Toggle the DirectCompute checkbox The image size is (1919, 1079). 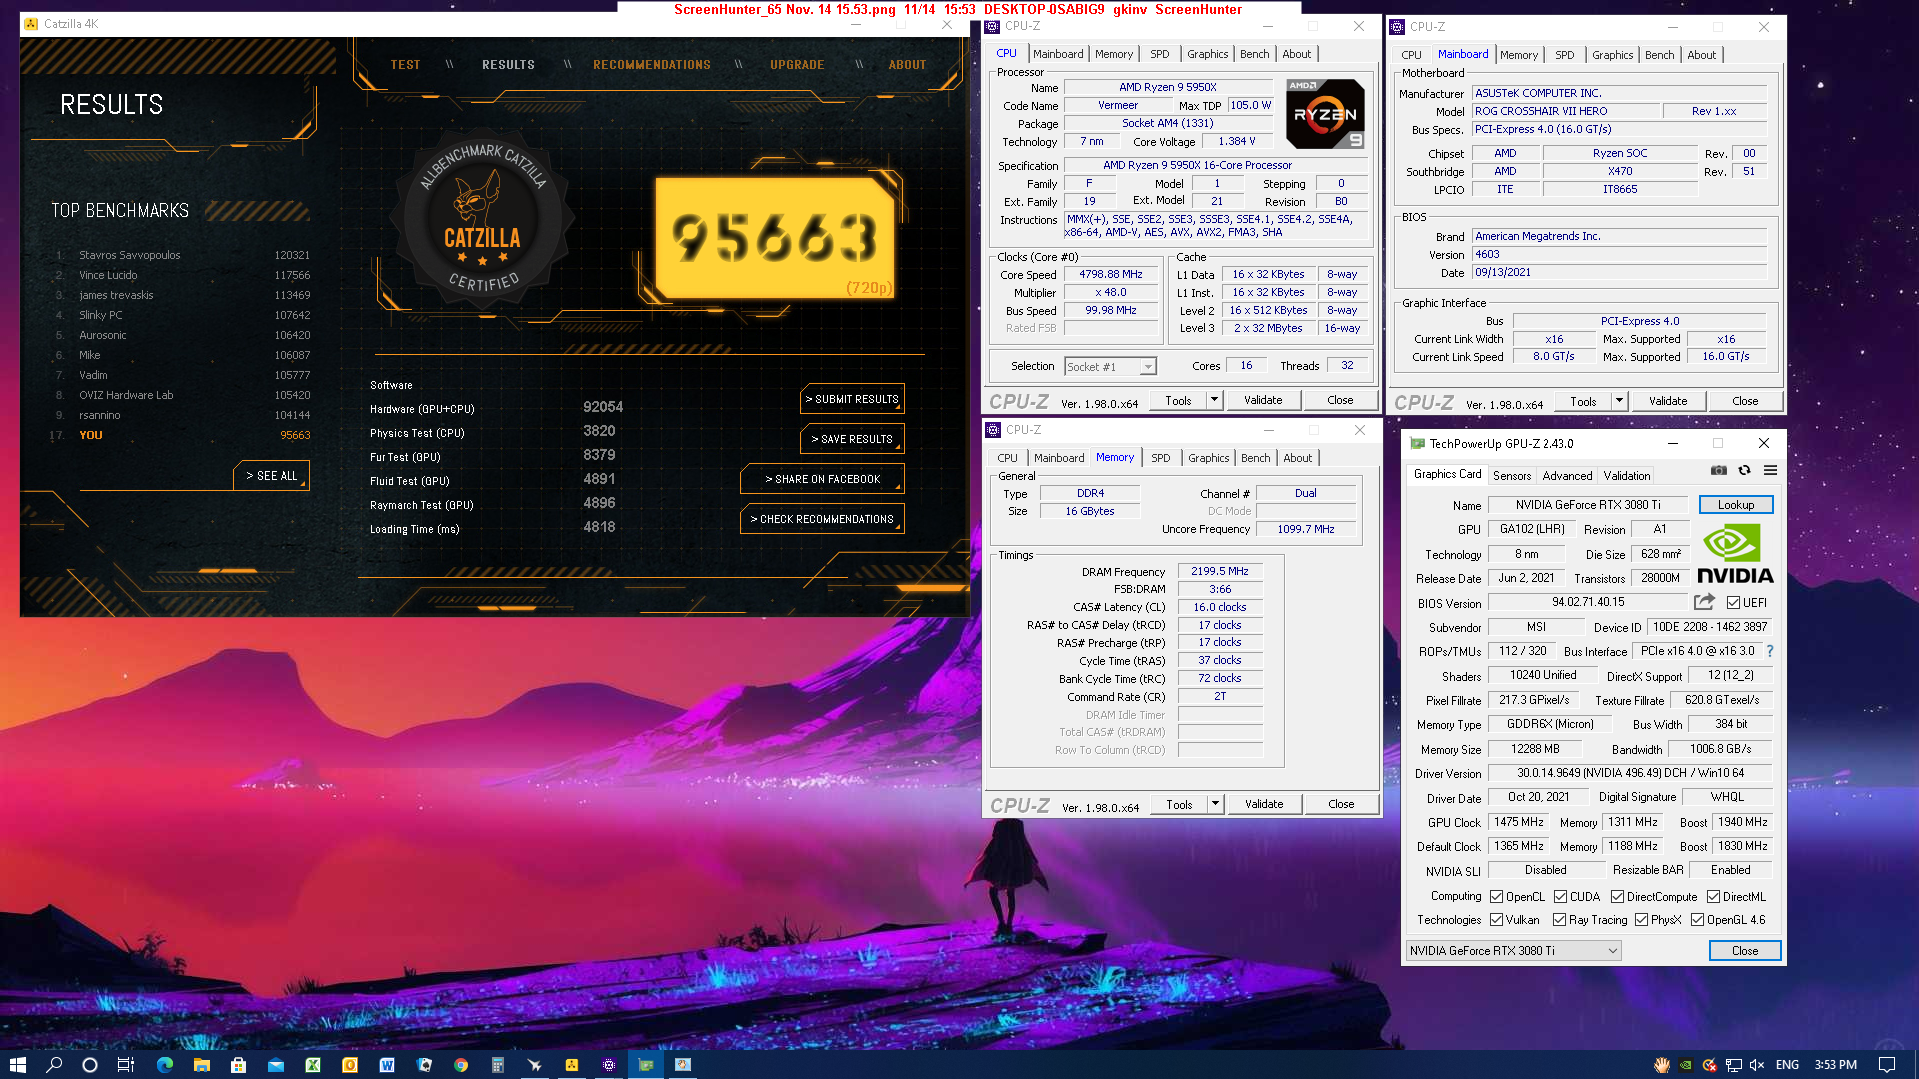pyautogui.click(x=1617, y=897)
